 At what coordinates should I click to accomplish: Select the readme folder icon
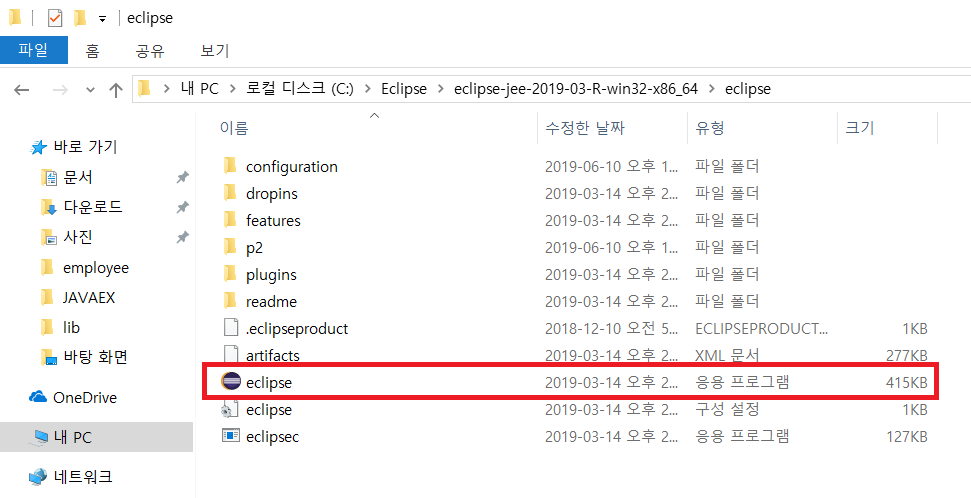pyautogui.click(x=230, y=301)
